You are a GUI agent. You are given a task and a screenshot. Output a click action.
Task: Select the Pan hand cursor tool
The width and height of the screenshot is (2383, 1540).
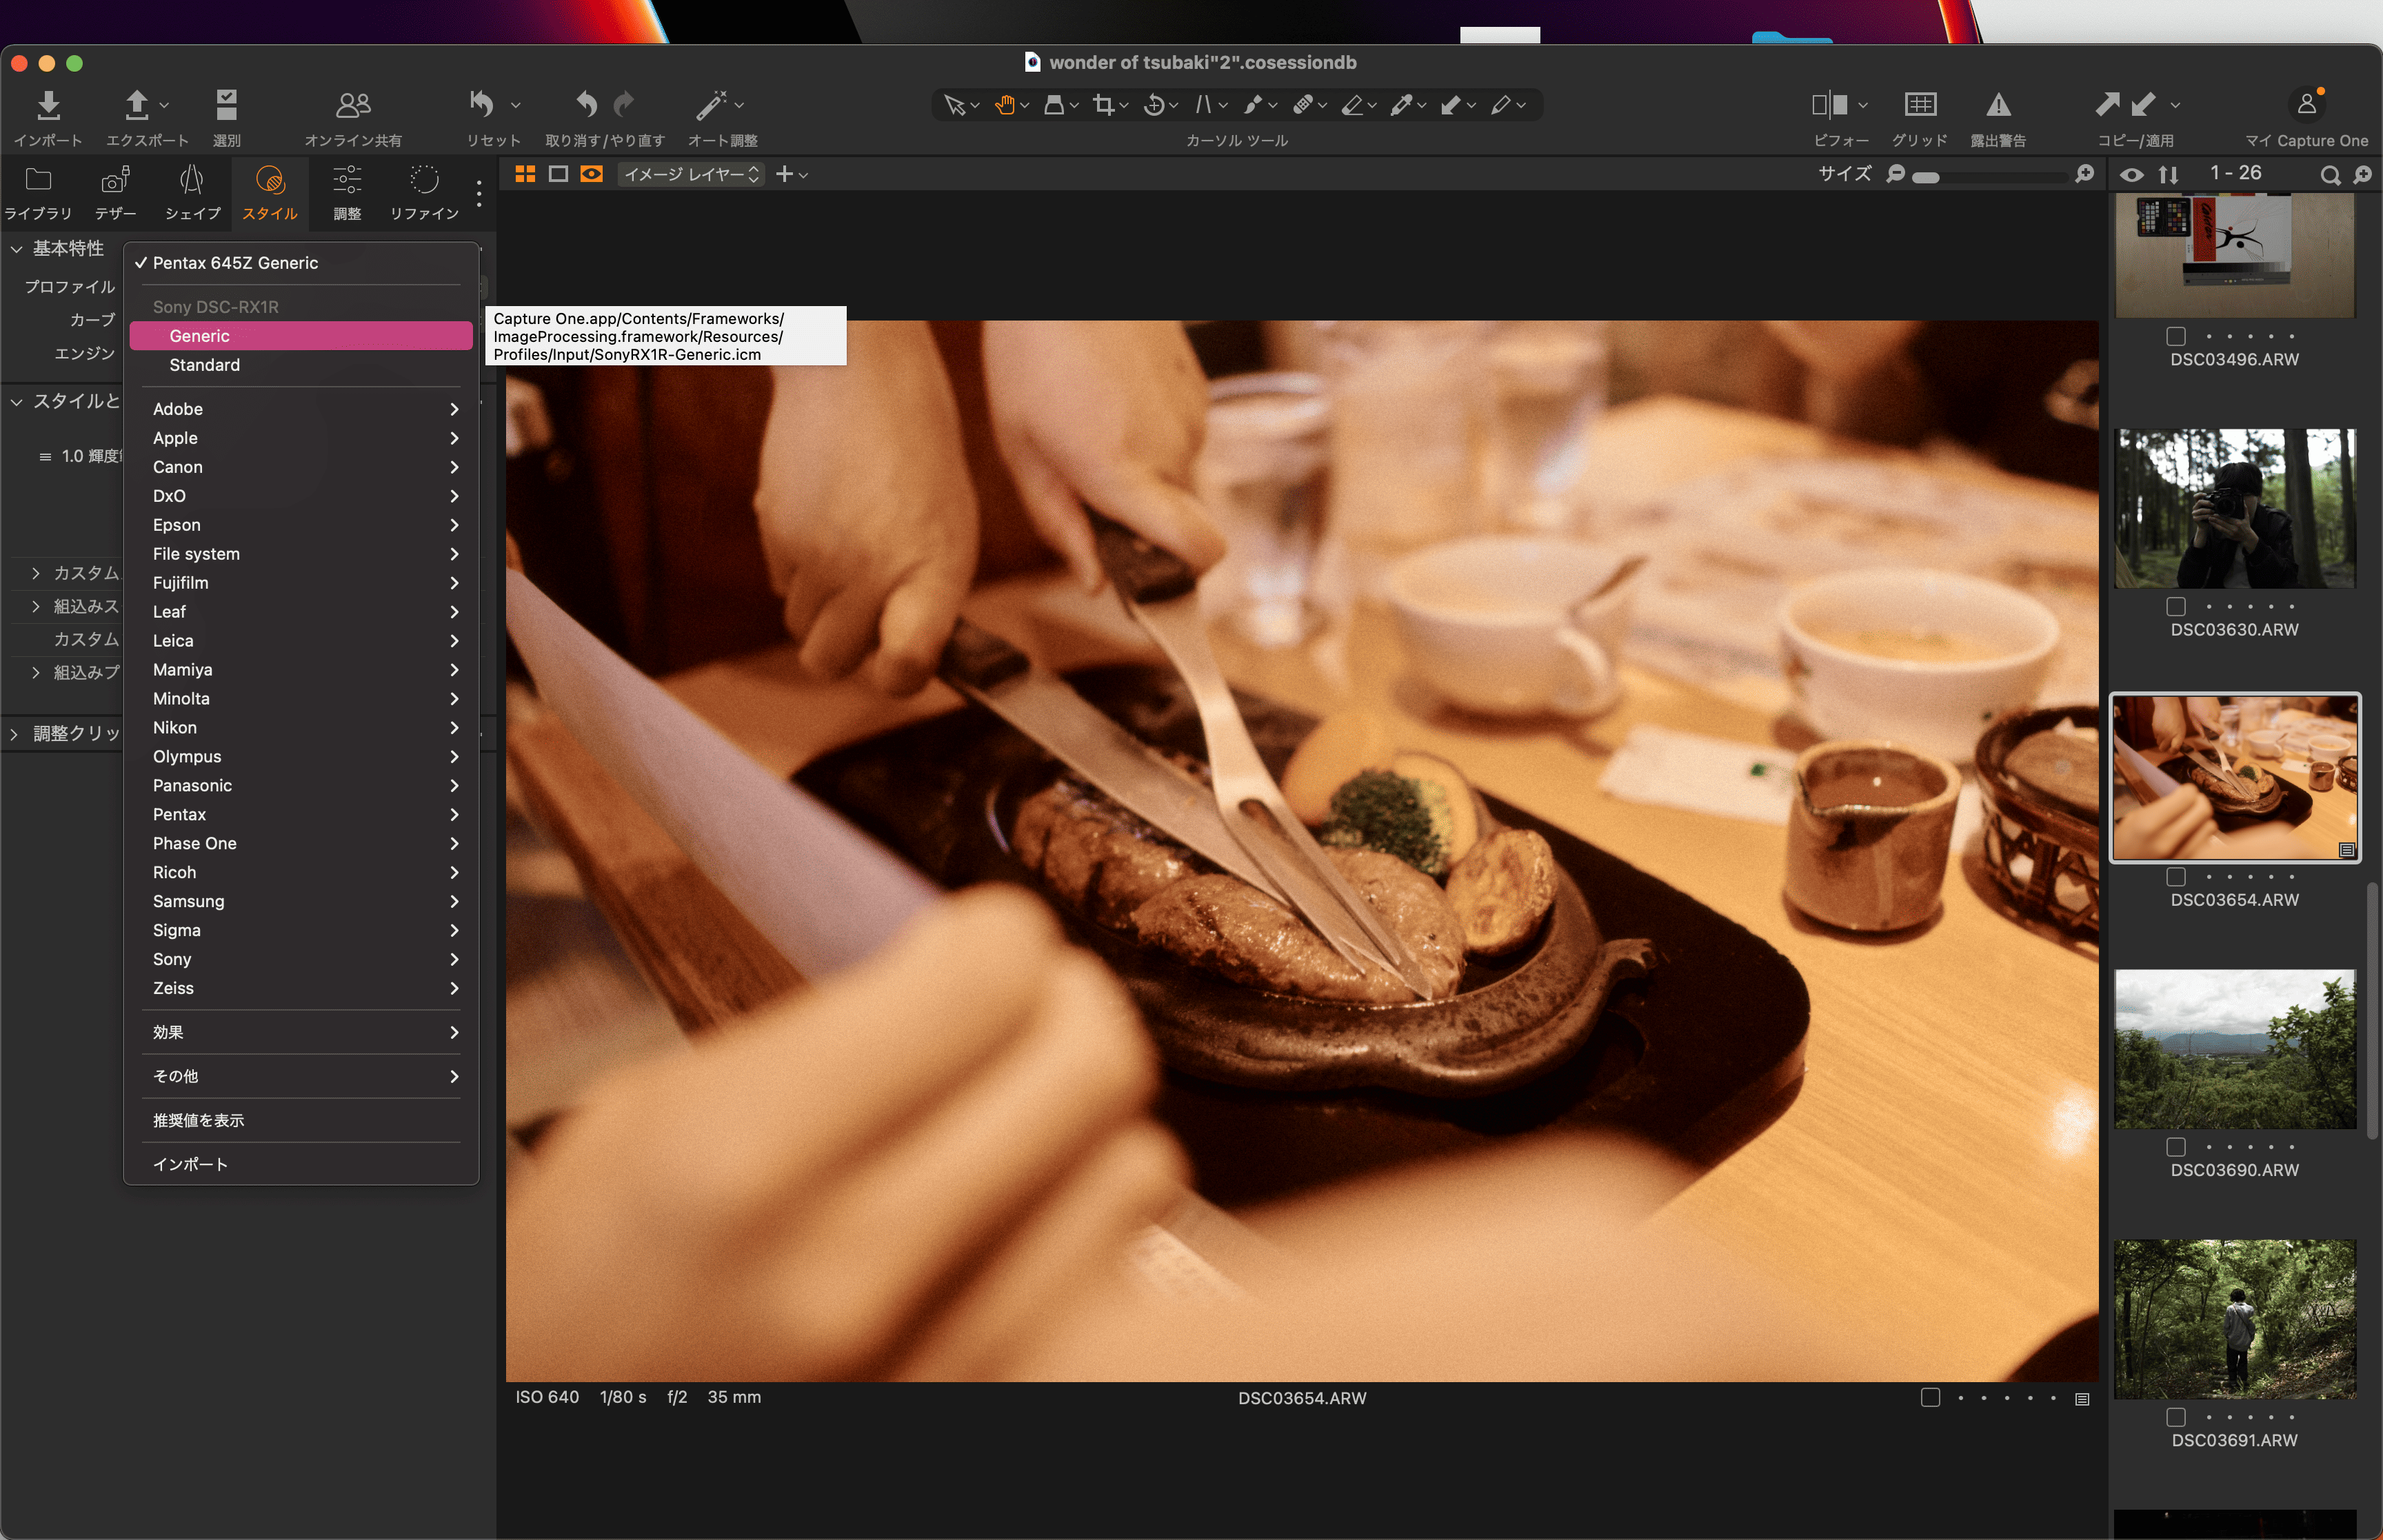[1005, 105]
